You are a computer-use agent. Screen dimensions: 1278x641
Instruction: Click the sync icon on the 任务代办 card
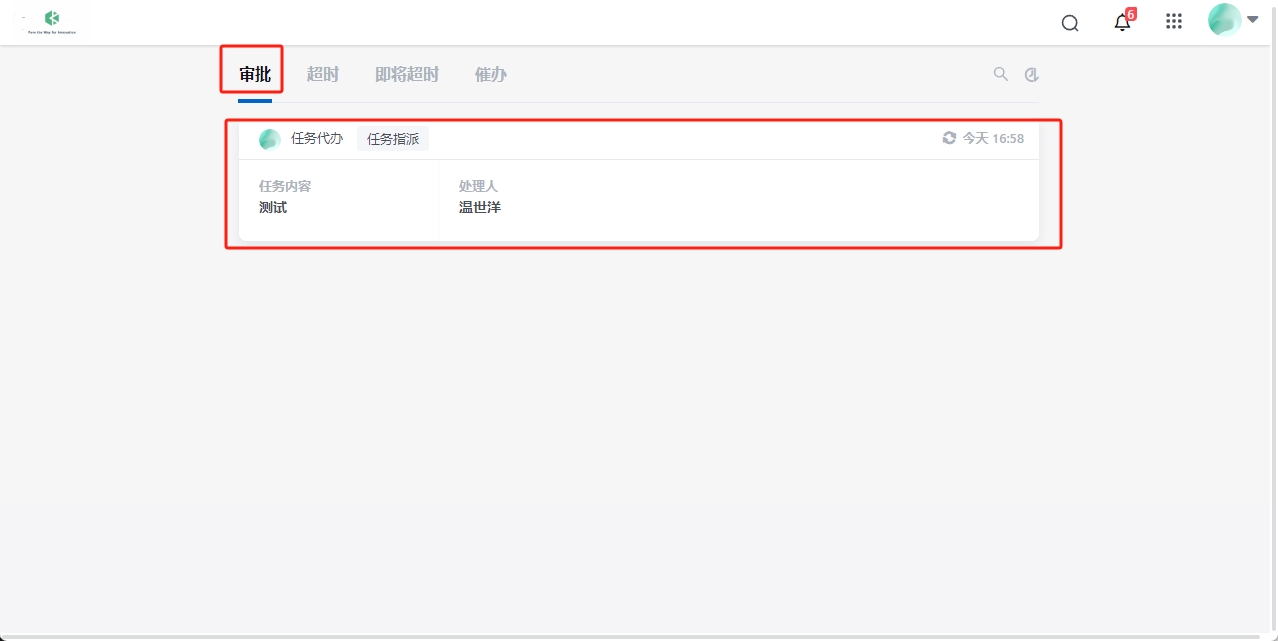click(948, 138)
